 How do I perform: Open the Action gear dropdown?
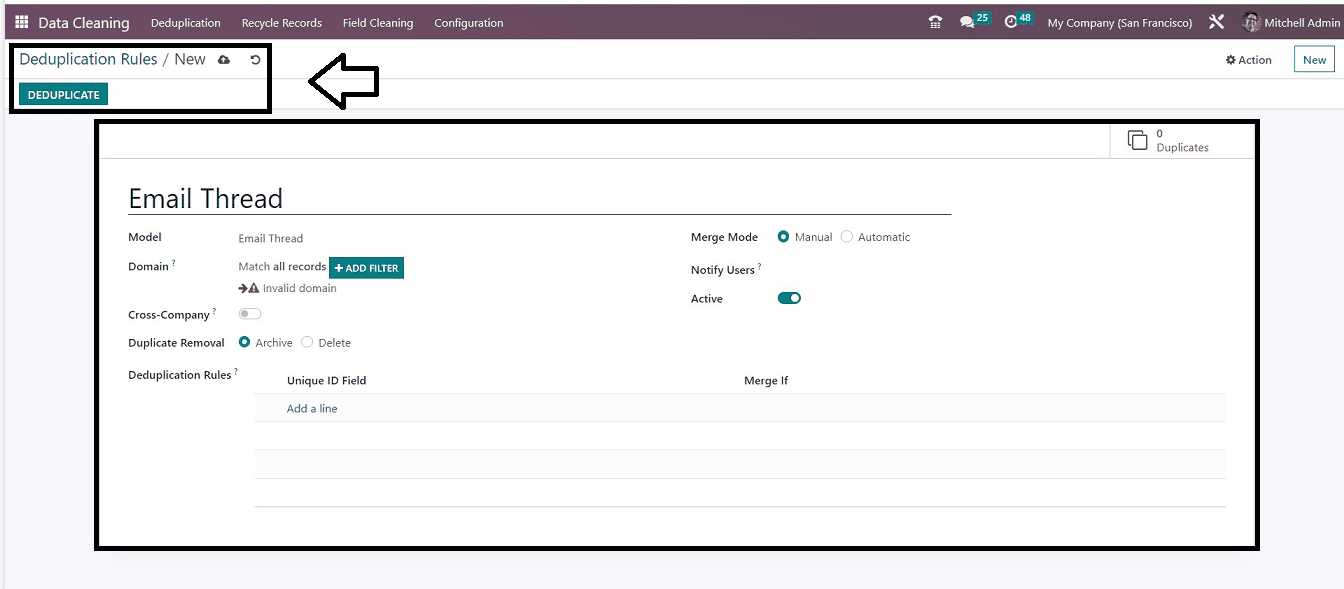click(x=1249, y=60)
